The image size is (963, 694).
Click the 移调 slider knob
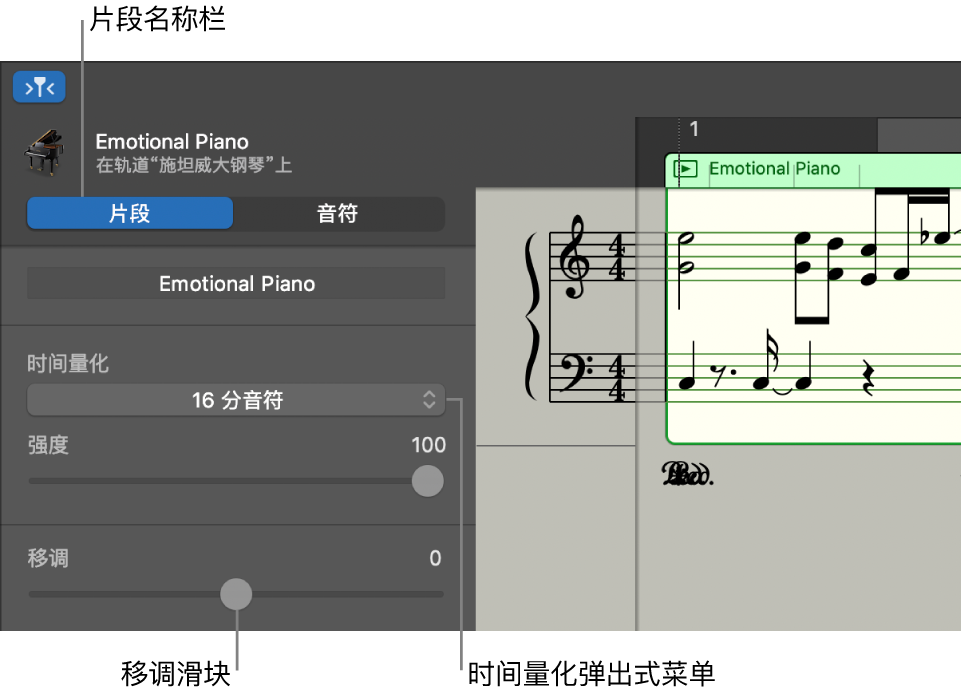pos(236,594)
